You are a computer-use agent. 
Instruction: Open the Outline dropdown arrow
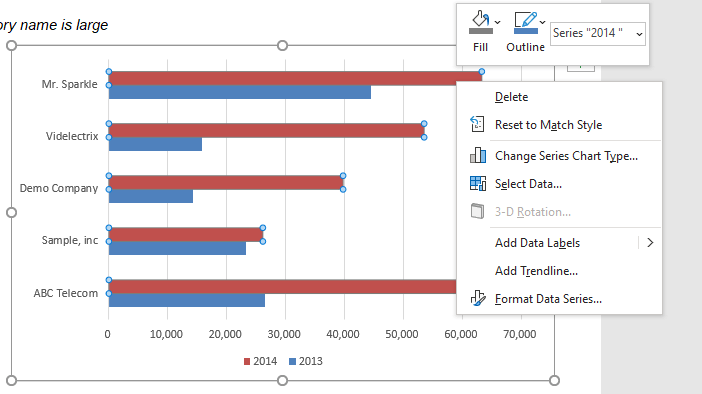point(542,22)
